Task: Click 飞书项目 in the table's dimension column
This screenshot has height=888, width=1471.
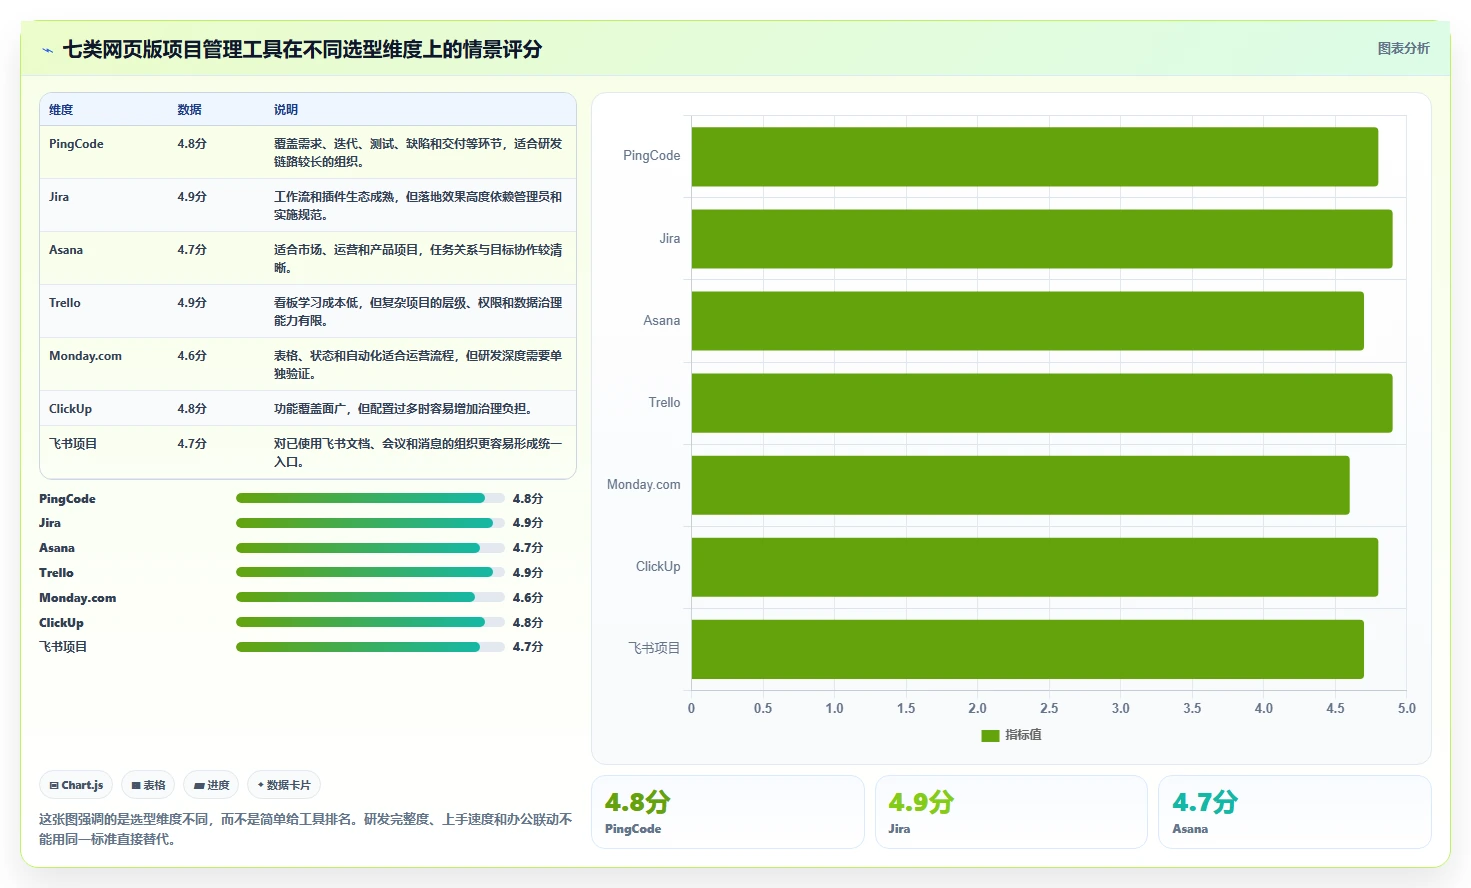Action: click(x=73, y=444)
